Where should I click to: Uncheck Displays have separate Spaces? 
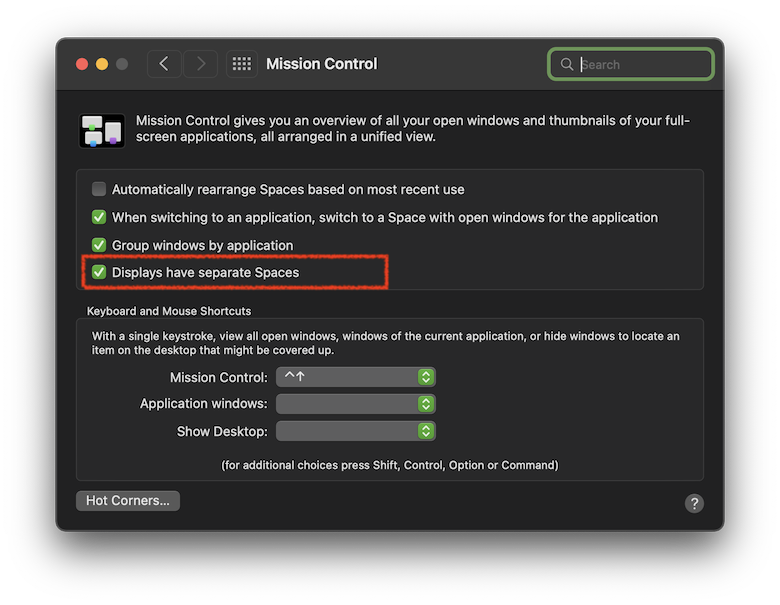[99, 272]
